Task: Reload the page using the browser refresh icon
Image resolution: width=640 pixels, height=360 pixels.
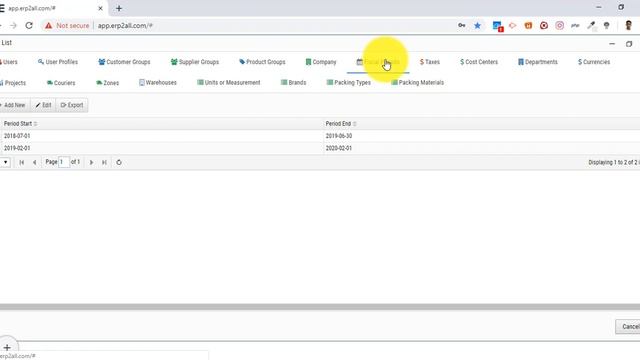Action: pyautogui.click(x=29, y=25)
